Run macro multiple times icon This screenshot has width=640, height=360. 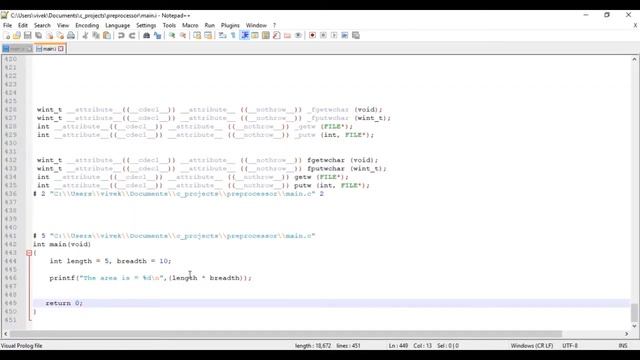pos(345,36)
